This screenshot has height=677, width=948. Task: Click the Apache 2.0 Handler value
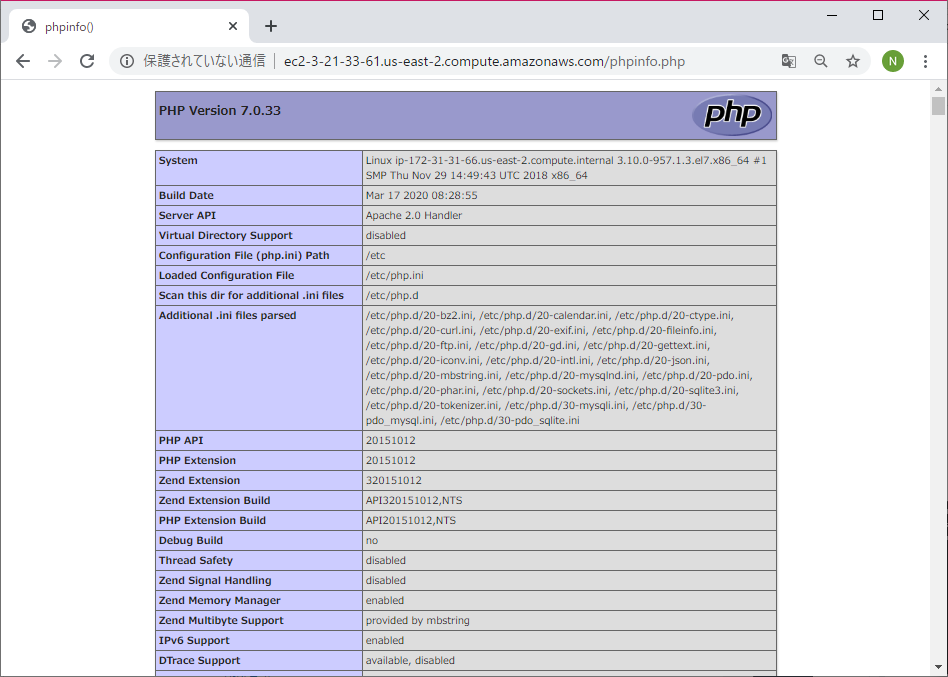pyautogui.click(x=414, y=216)
